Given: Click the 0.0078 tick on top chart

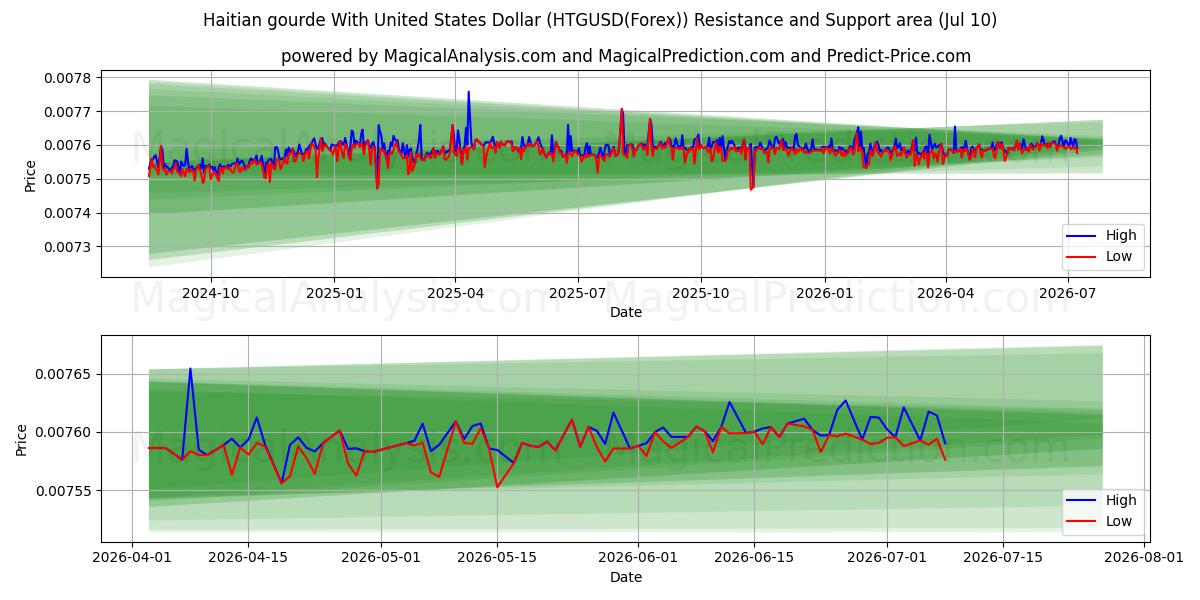Looking at the screenshot, I should [68, 78].
